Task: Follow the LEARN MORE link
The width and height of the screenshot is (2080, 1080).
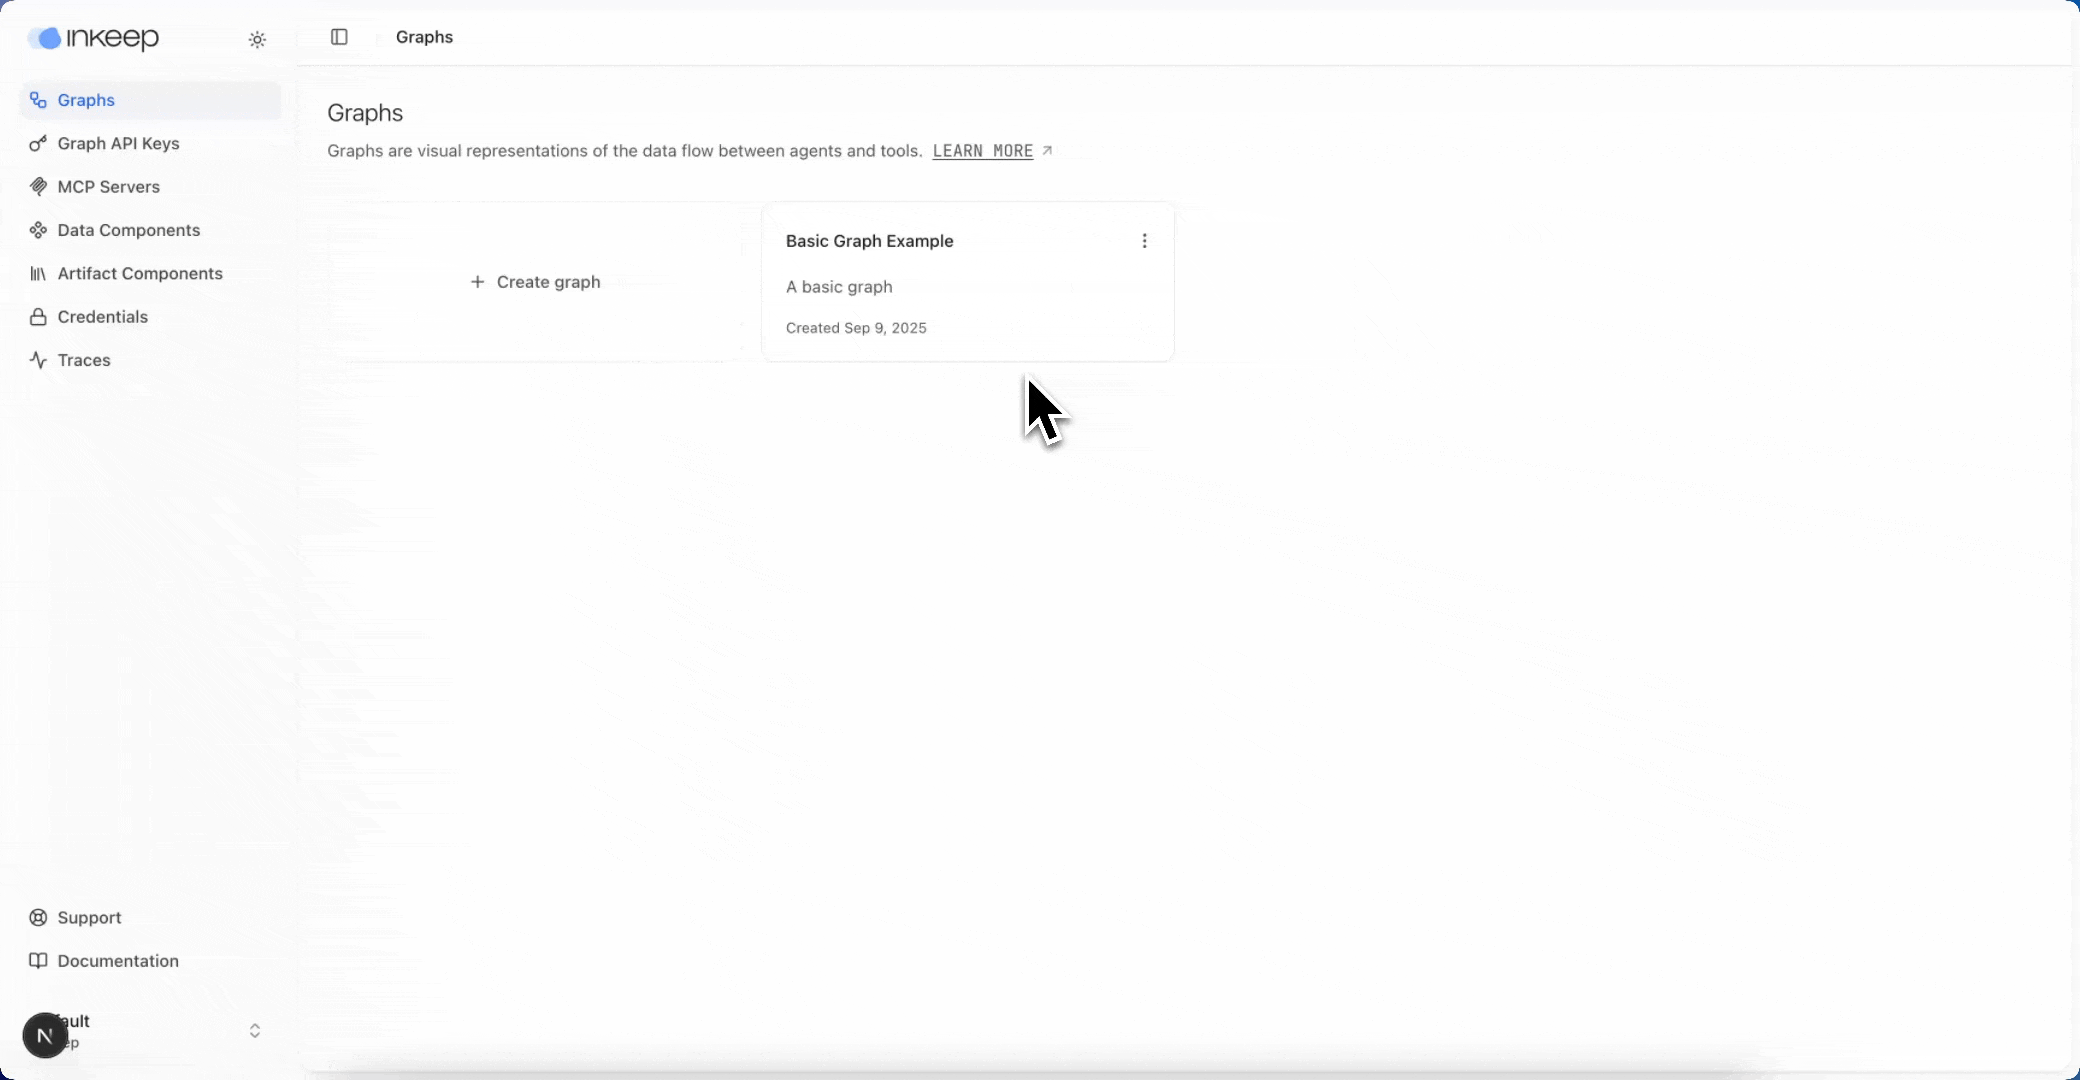Action: (983, 151)
